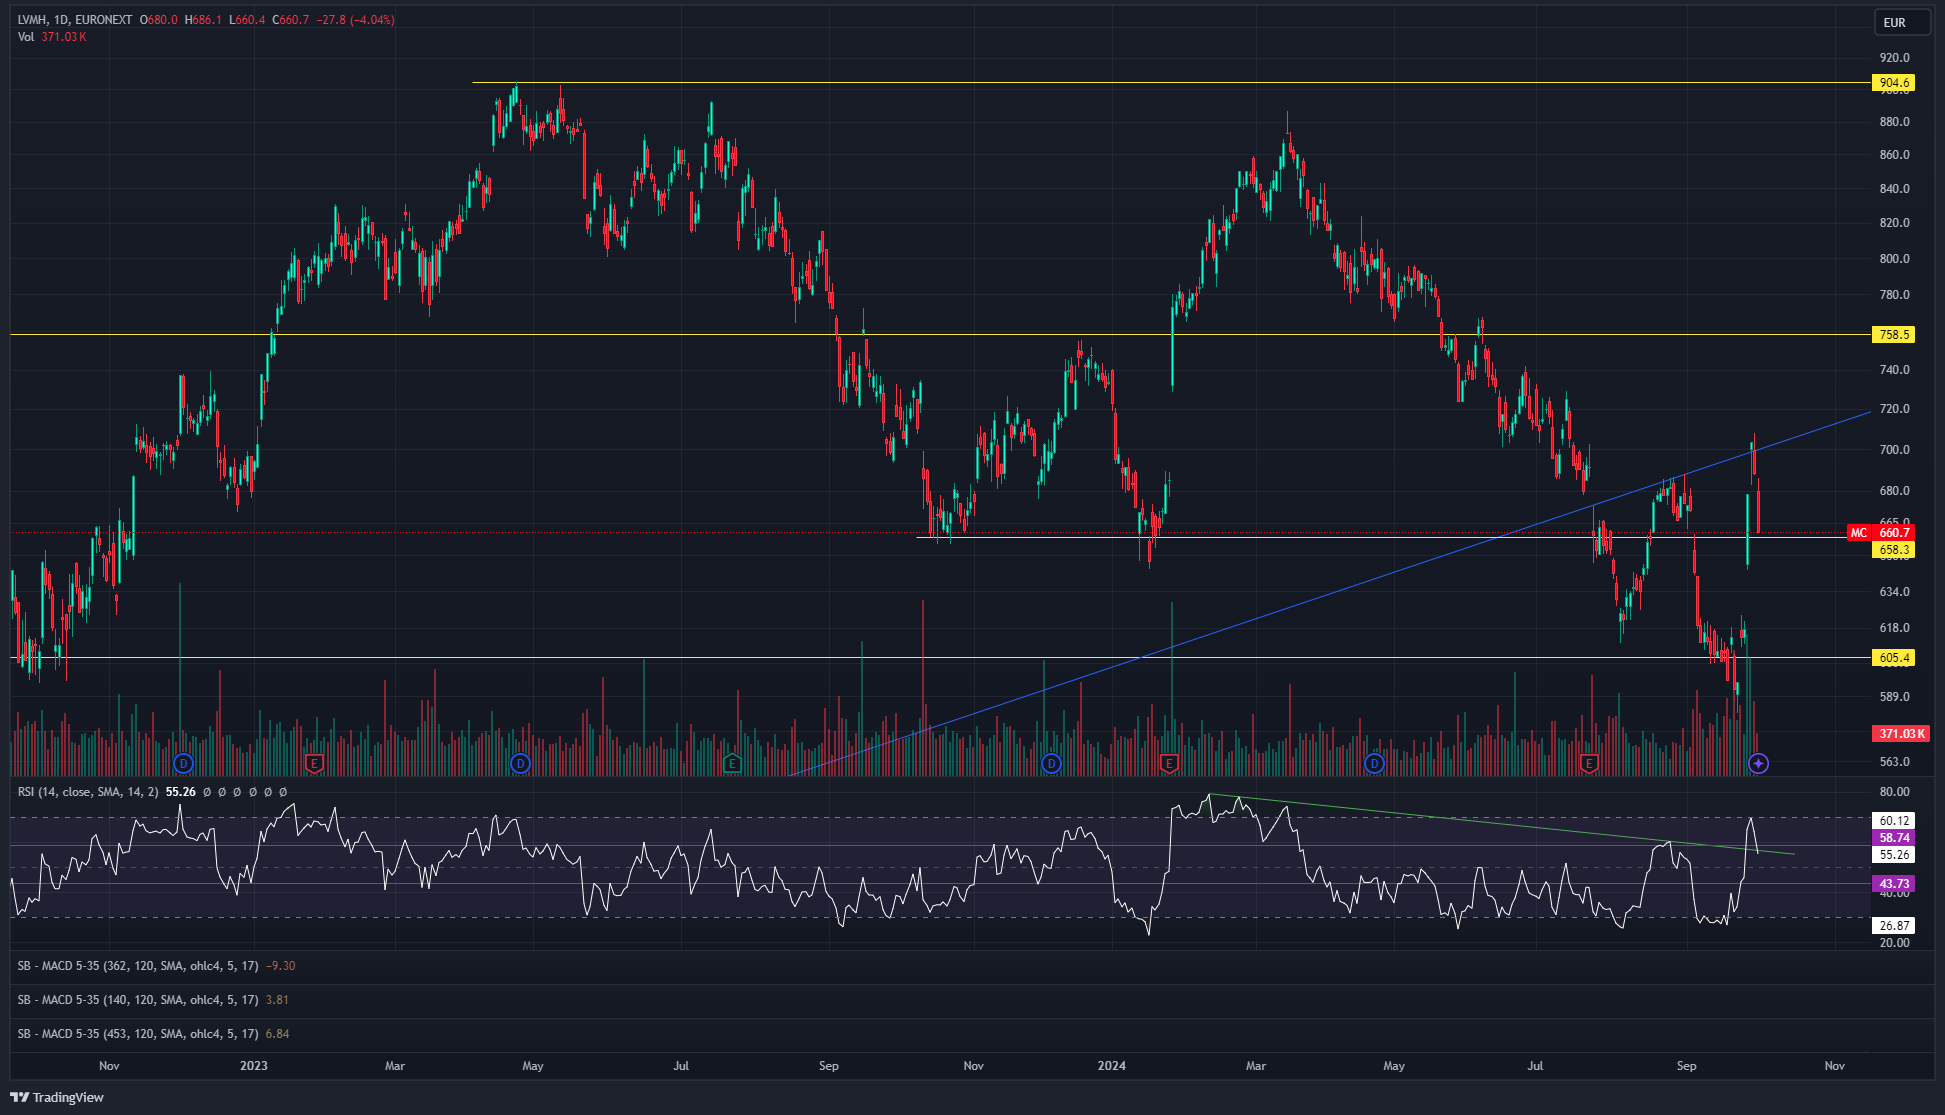Click the dividend D marker near December 2023
The width and height of the screenshot is (1945, 1115).
click(x=1051, y=764)
